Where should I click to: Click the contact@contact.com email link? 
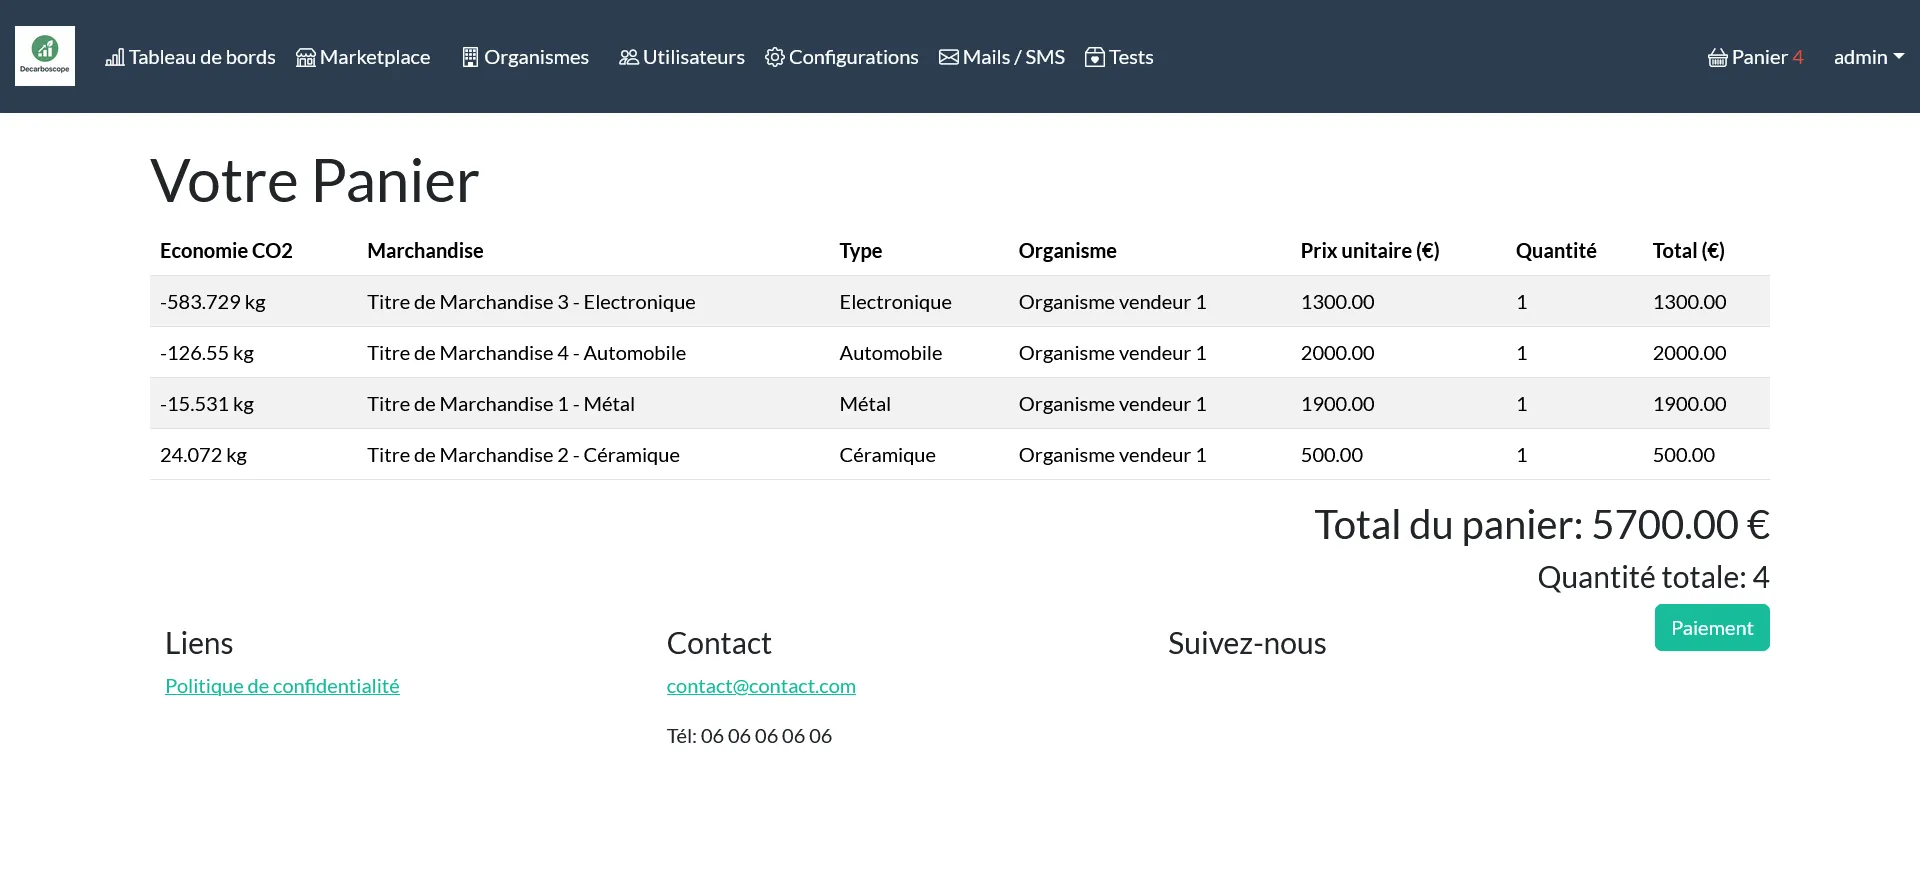(761, 686)
